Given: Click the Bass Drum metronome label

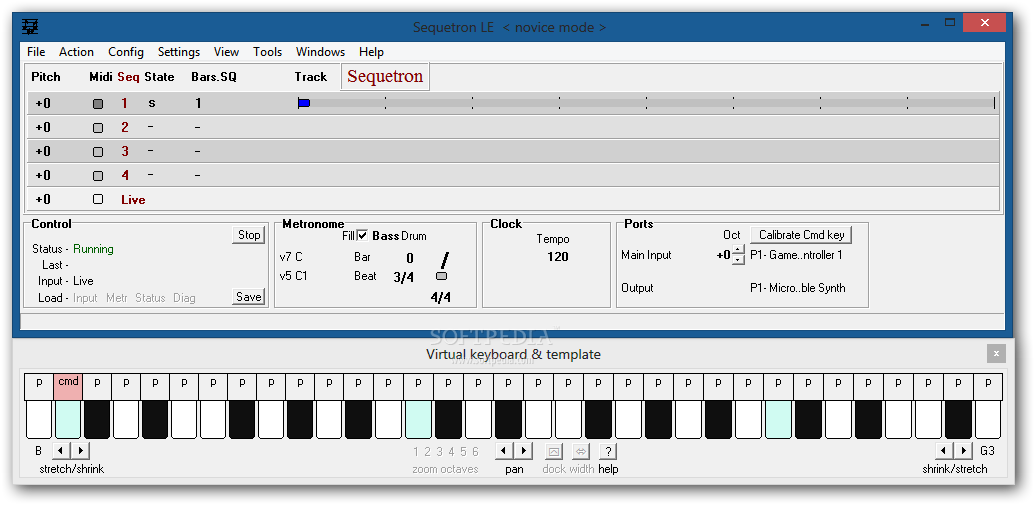Looking at the screenshot, I should [x=399, y=236].
